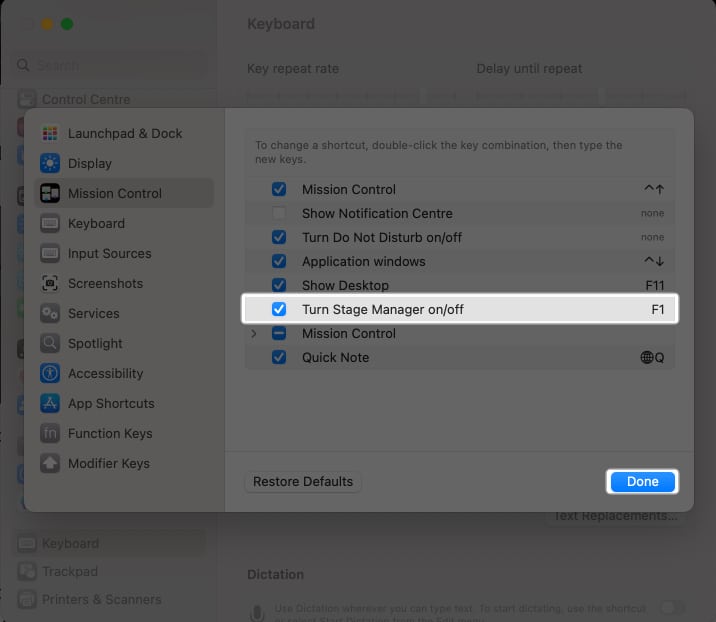Select control-up shortcut for Mission Control

(x=654, y=189)
